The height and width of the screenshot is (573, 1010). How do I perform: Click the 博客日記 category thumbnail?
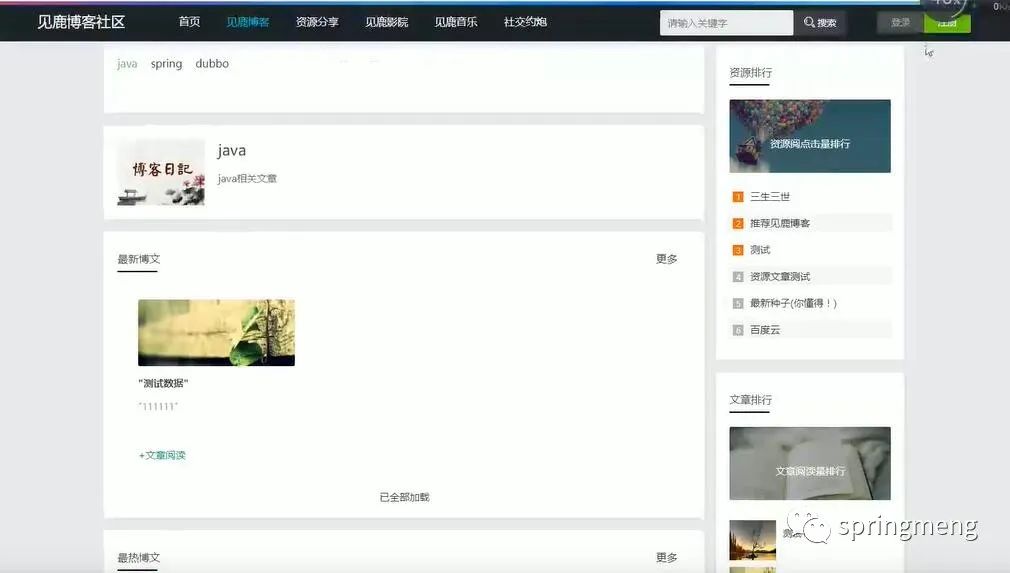[161, 172]
